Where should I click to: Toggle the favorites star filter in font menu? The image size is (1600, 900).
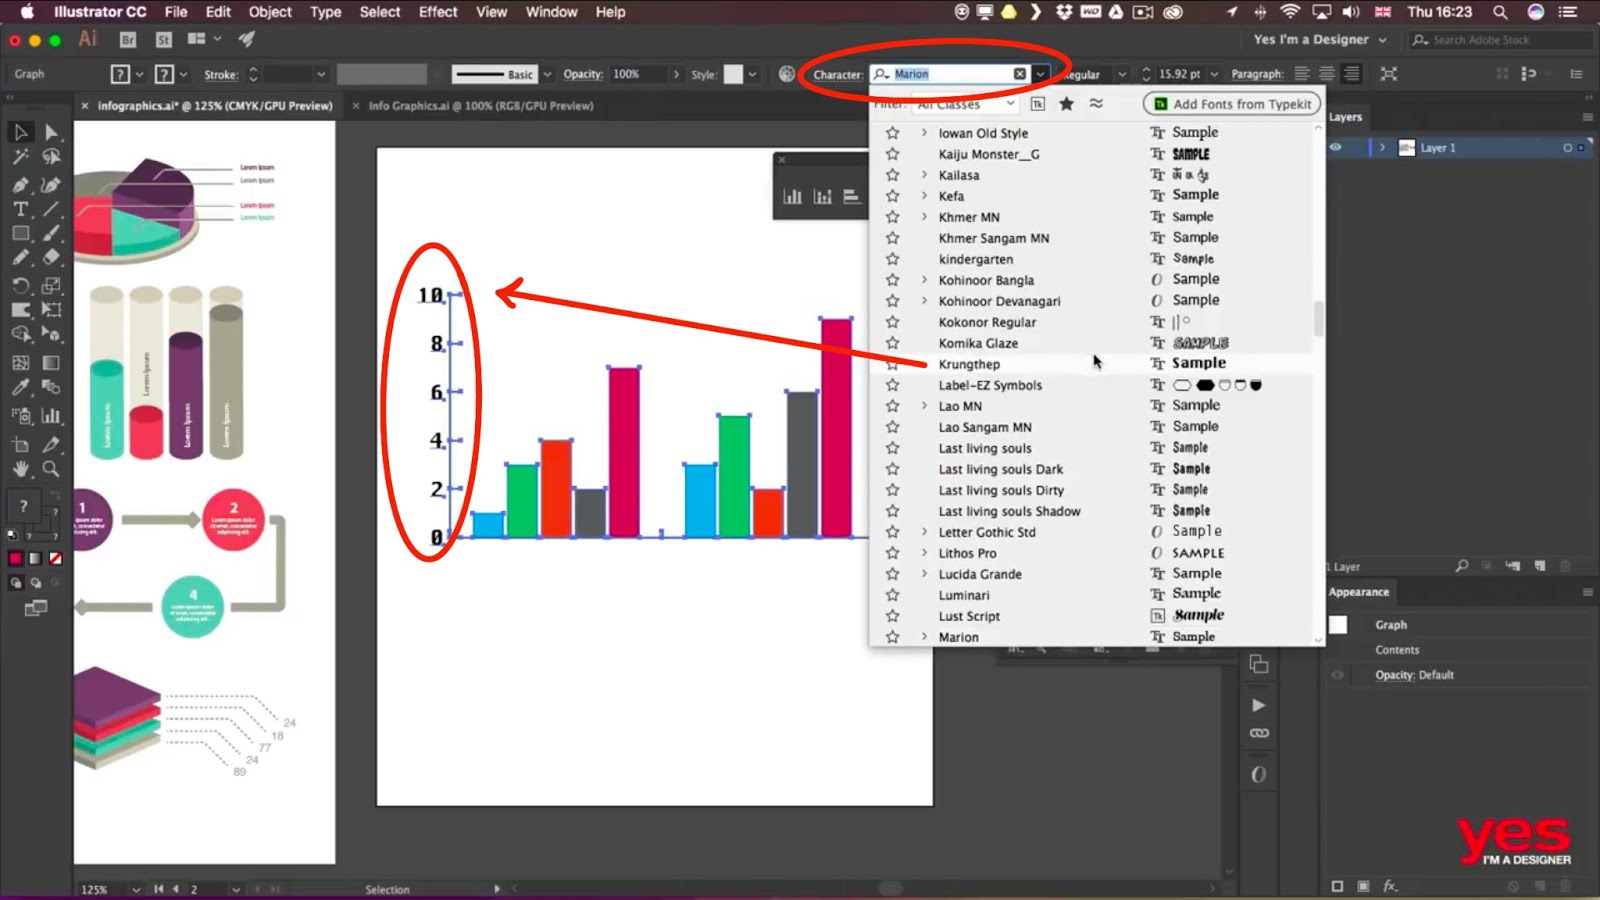pyautogui.click(x=1066, y=103)
